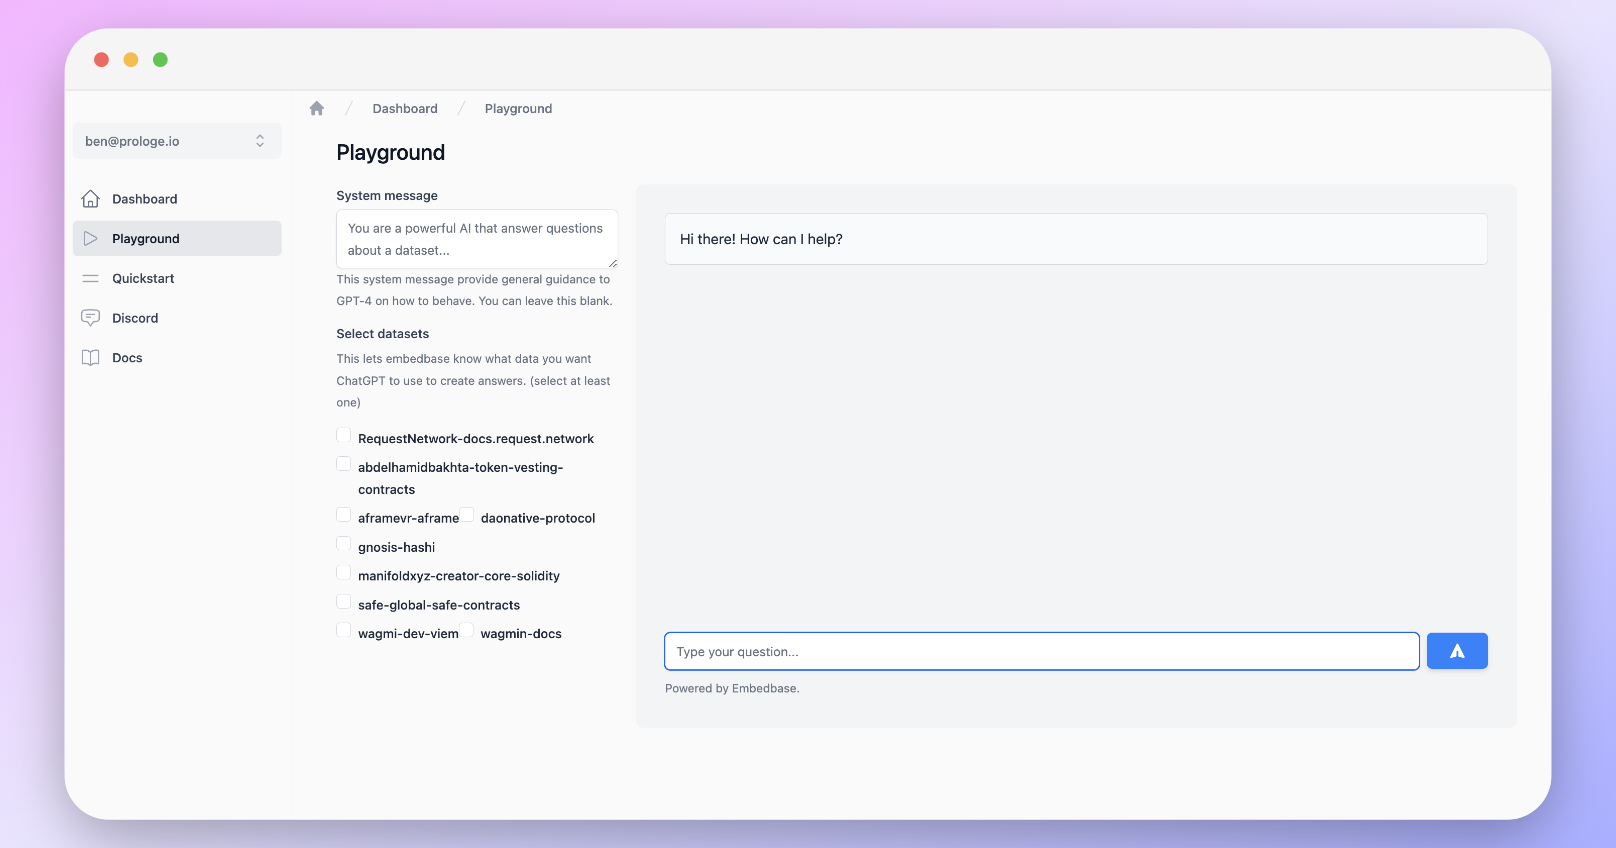Tick the gnosis-hashi dataset checkbox

pos(344,544)
